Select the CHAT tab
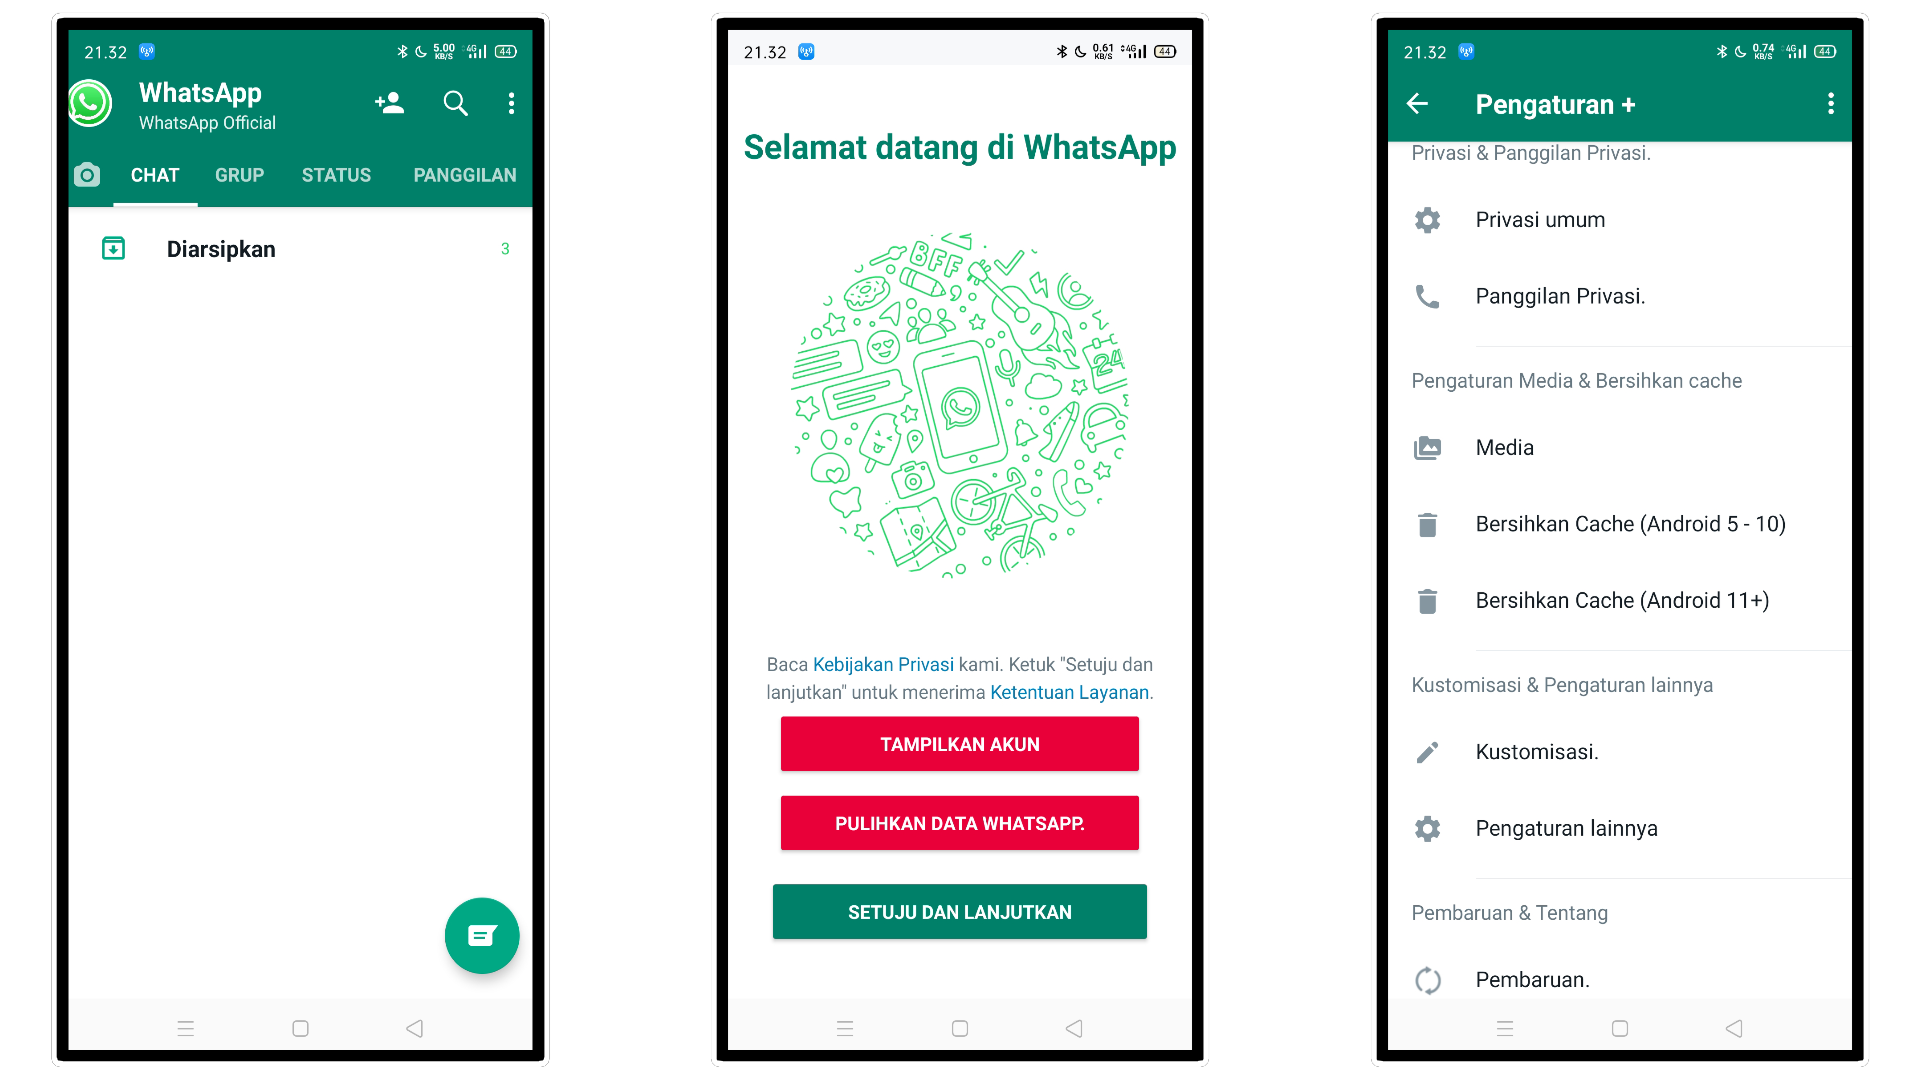Image resolution: width=1920 pixels, height=1080 pixels. point(154,173)
